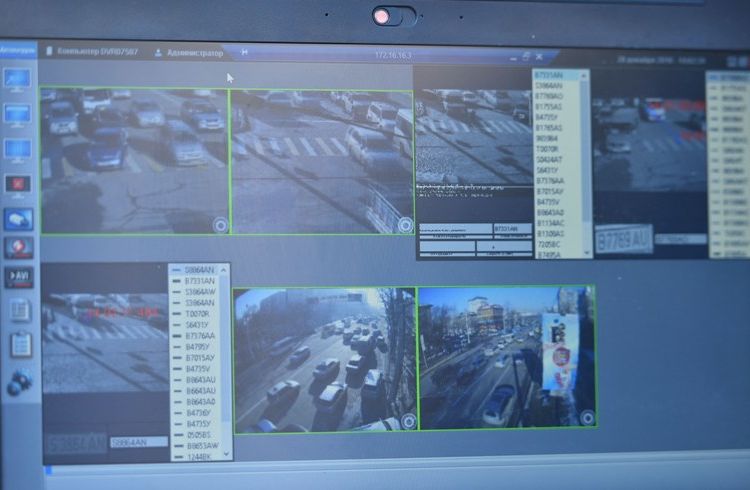Open the green-framed crosswalk camera feed
This screenshot has width=750, height=490.
point(322,162)
